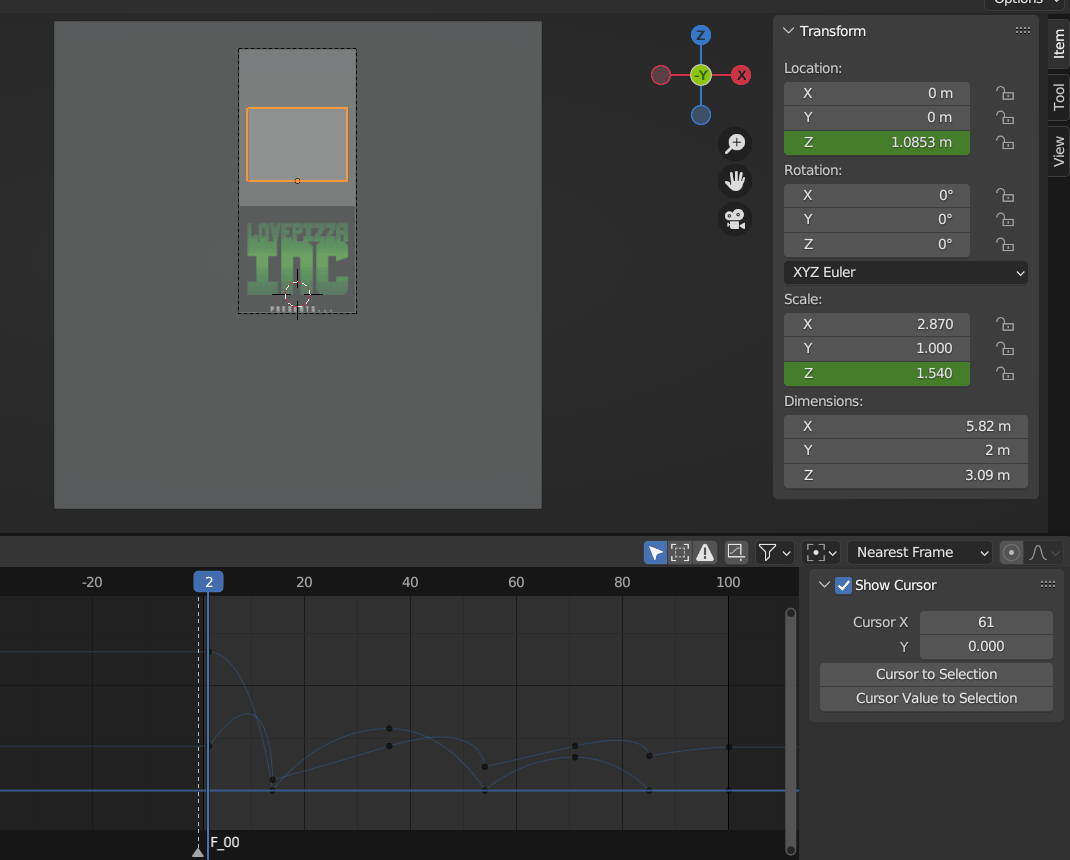Click the Location Z value field
The width and height of the screenshot is (1070, 860).
click(877, 143)
